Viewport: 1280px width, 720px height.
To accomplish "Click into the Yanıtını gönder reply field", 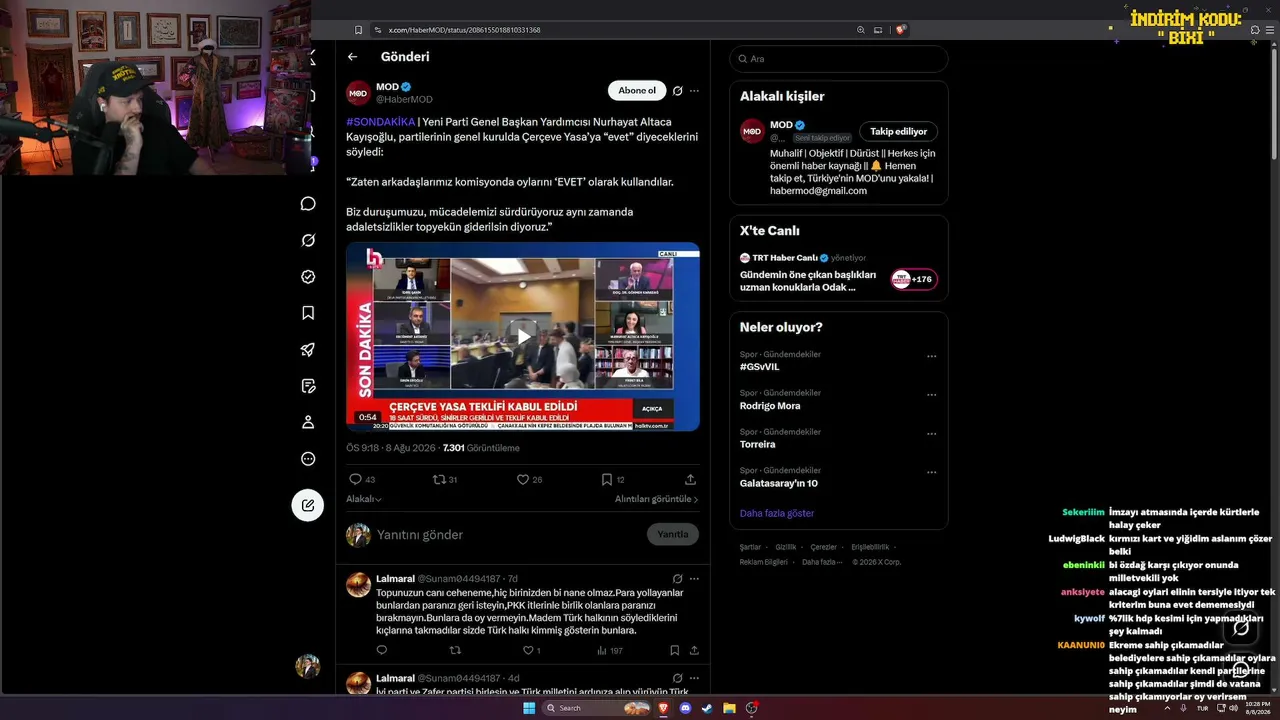I will pyautogui.click(x=507, y=535).
